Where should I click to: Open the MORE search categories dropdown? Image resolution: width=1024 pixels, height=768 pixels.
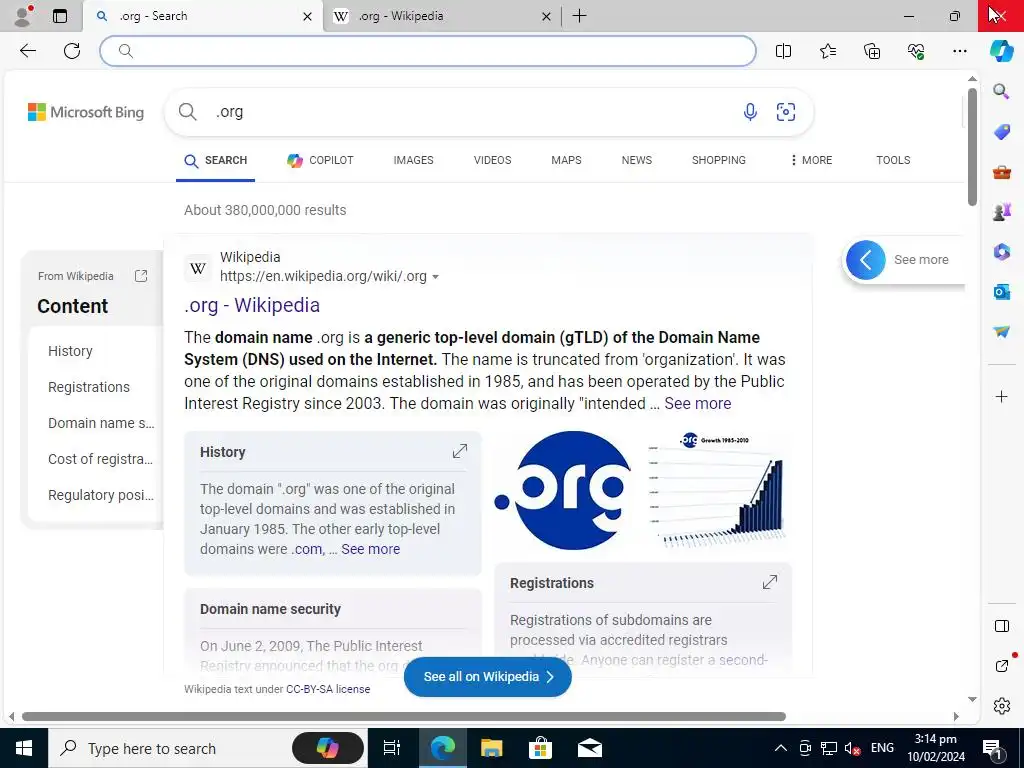(811, 160)
